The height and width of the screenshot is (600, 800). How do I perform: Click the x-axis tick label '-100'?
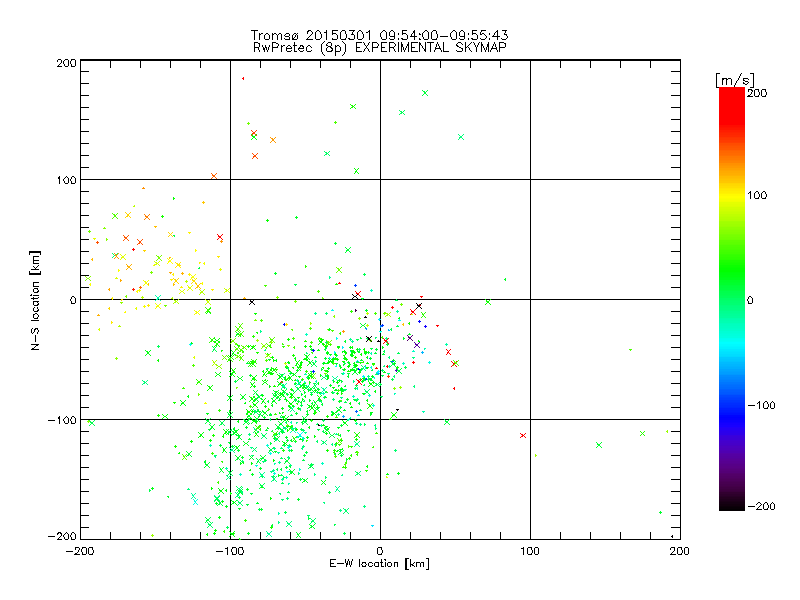point(230,551)
